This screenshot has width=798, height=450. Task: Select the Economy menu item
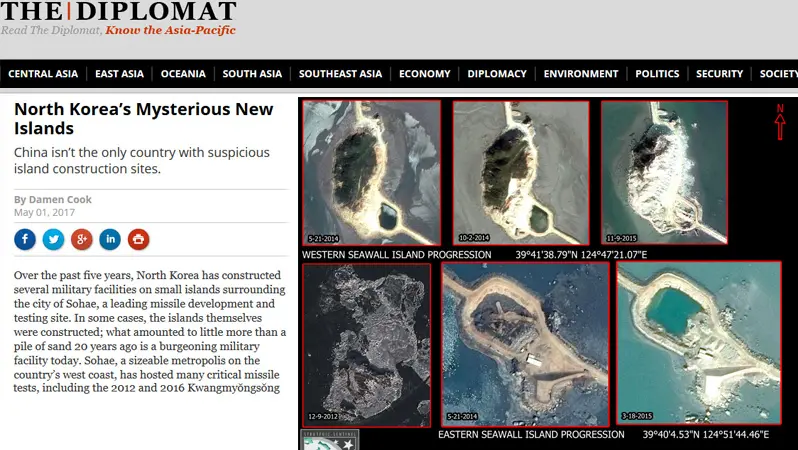tap(424, 74)
